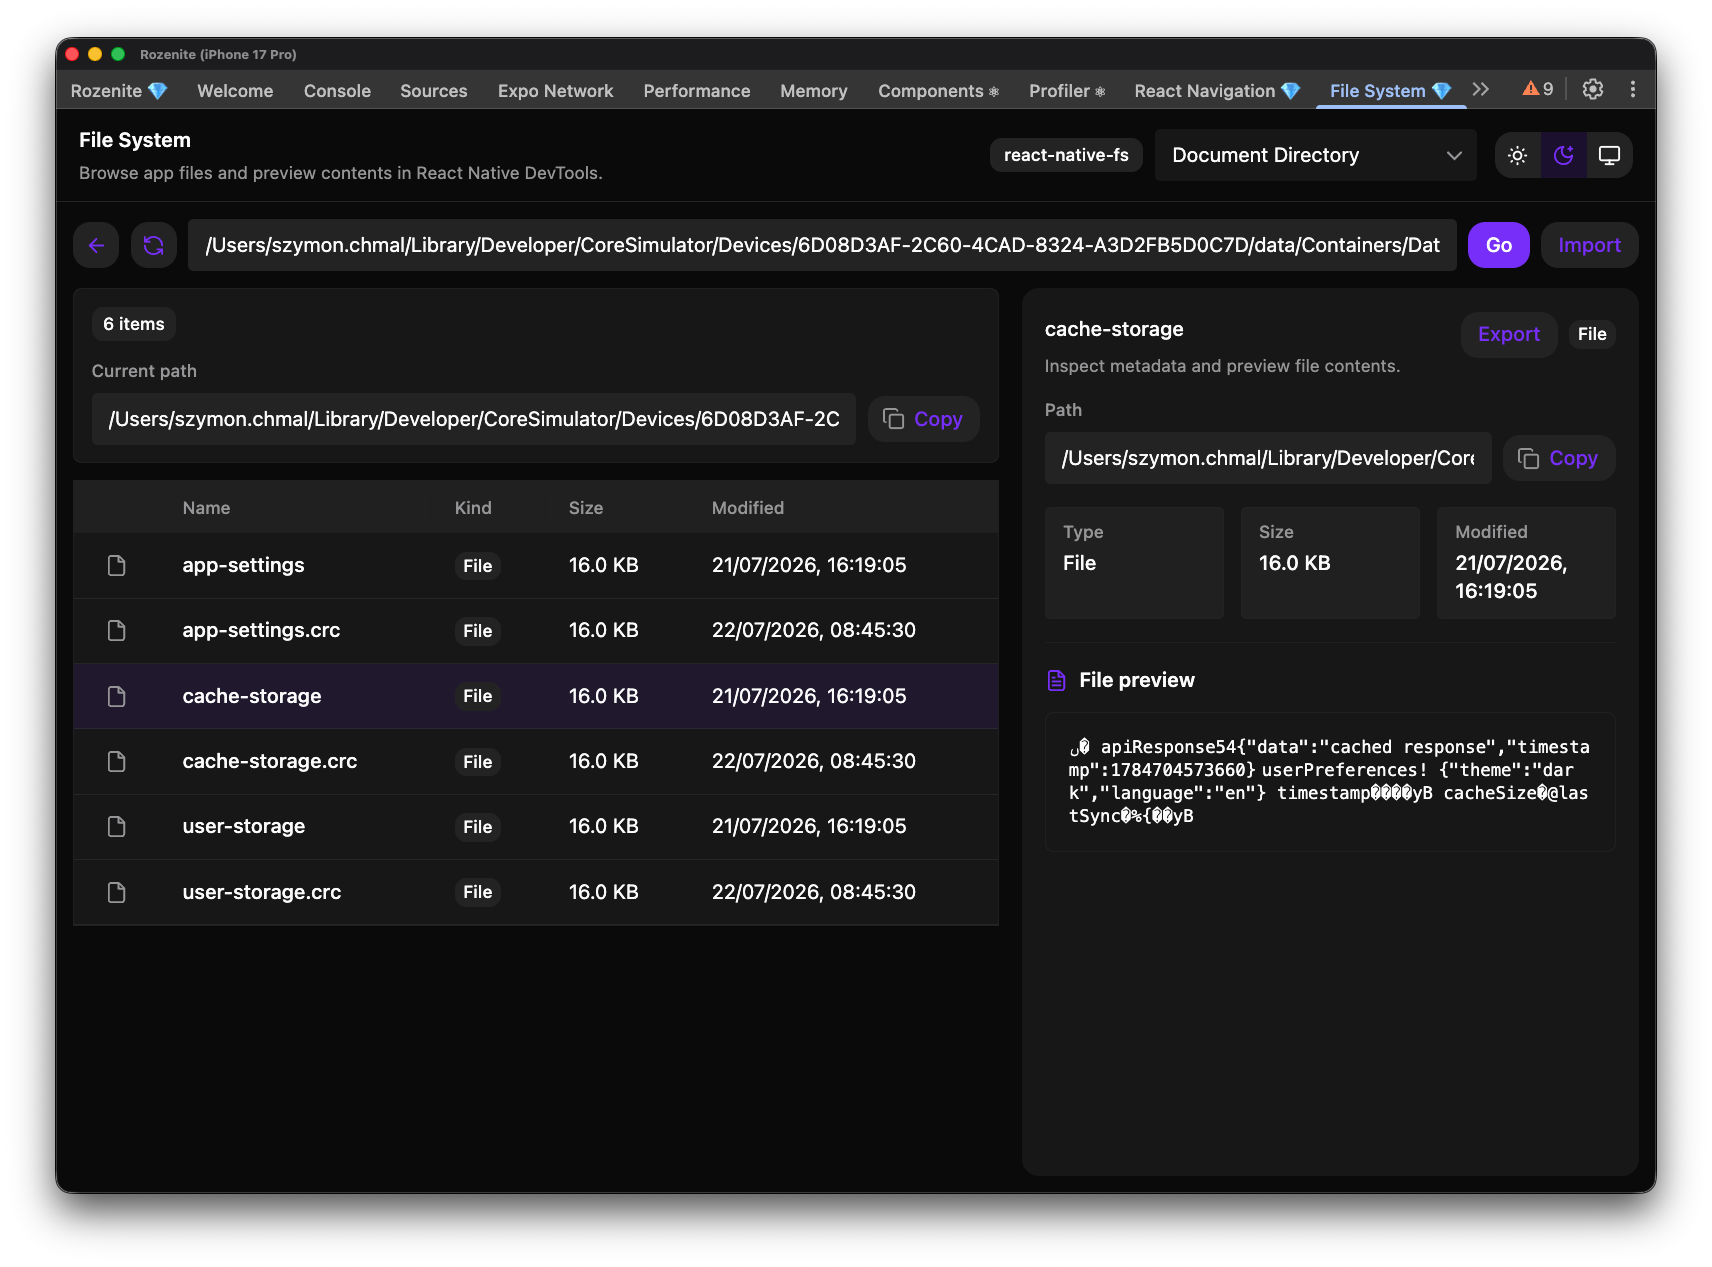Select the cache-storage.crc file name

pyautogui.click(x=270, y=762)
